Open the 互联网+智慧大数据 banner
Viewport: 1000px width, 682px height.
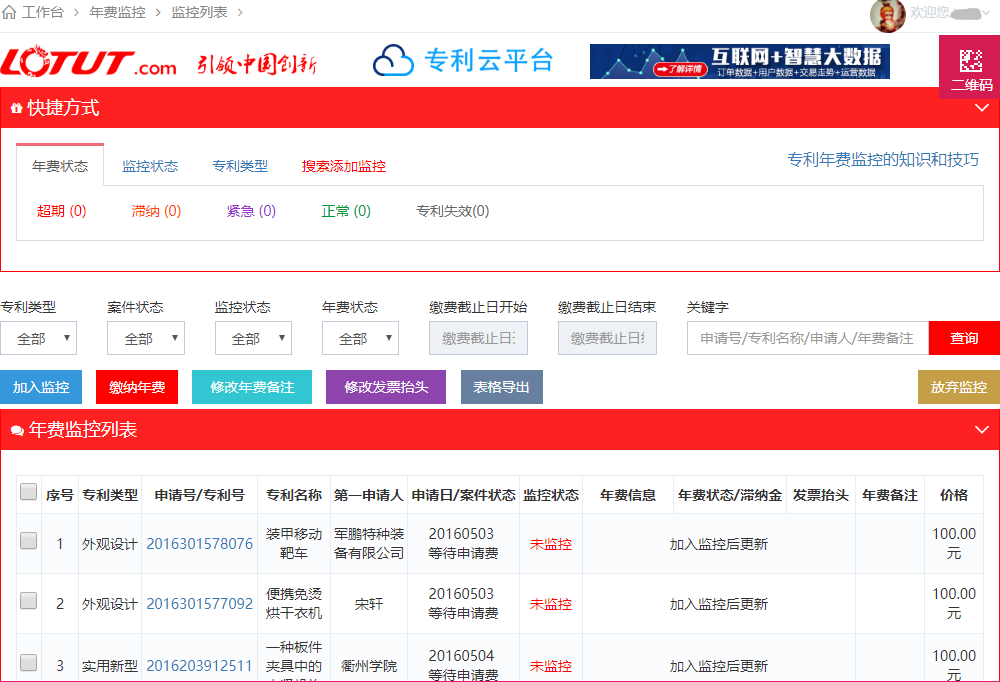[x=739, y=61]
